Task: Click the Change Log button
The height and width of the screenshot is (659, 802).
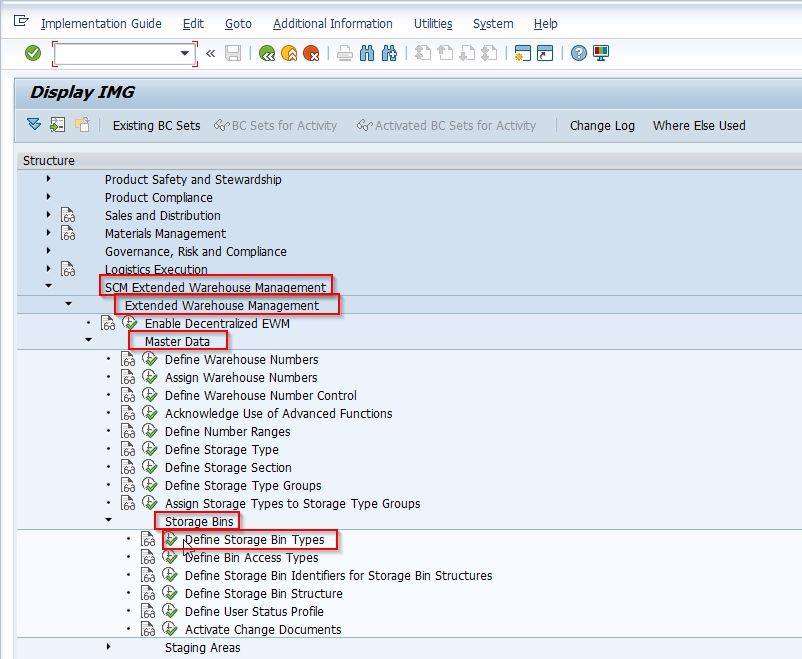Action: [x=602, y=125]
